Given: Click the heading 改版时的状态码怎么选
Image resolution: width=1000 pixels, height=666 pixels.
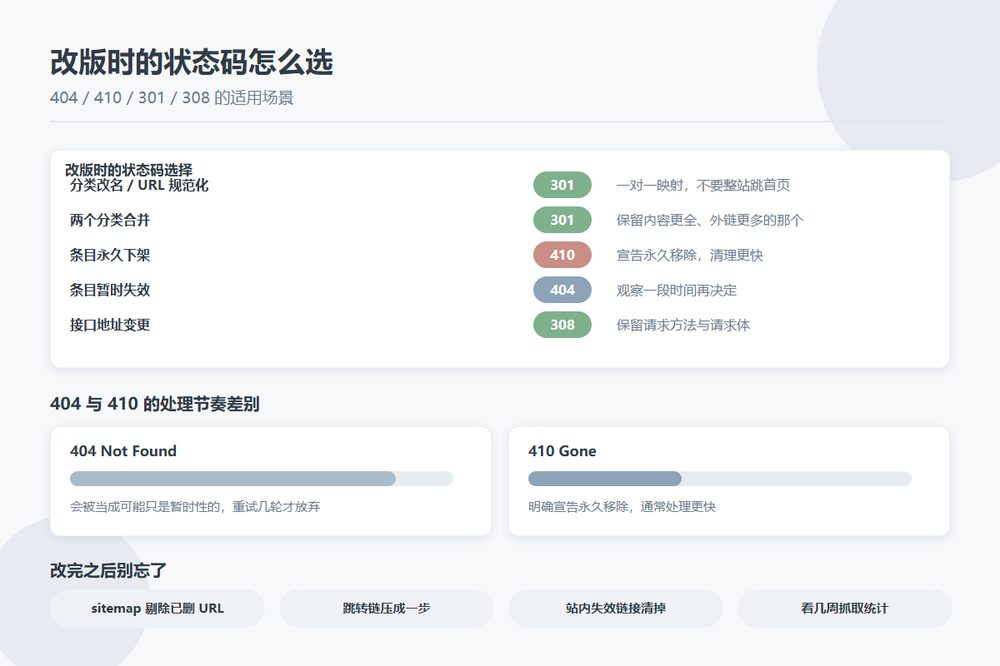Looking at the screenshot, I should tap(191, 63).
